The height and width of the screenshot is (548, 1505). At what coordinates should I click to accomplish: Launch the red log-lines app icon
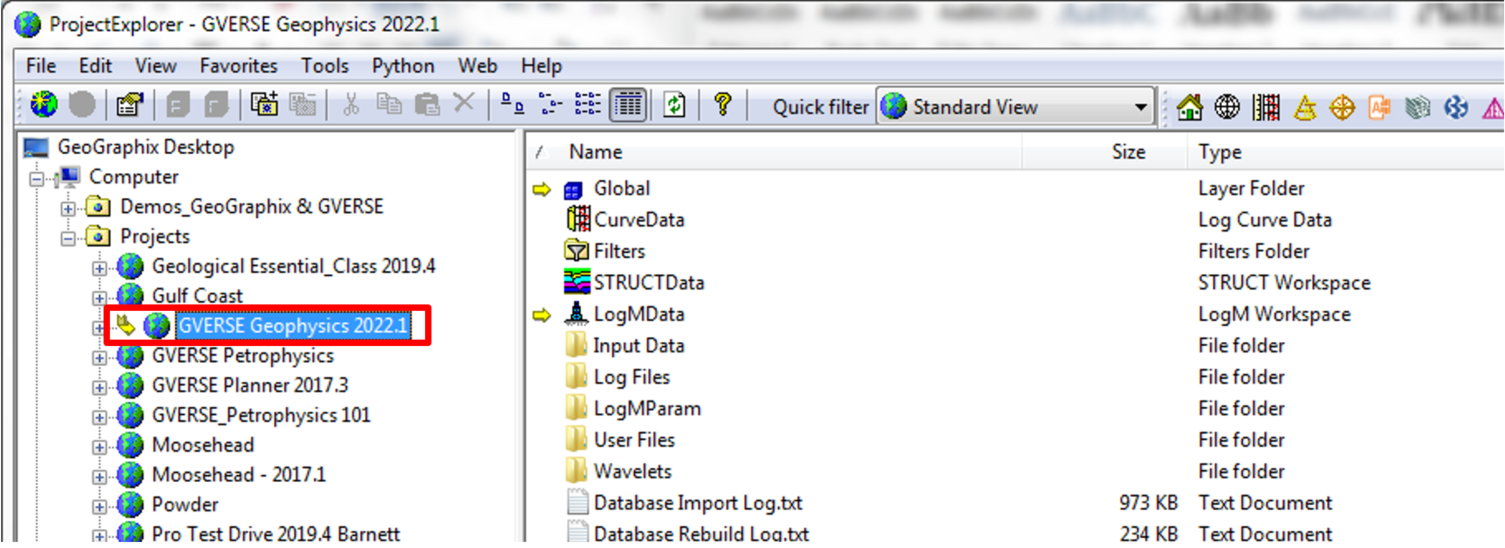(1266, 107)
